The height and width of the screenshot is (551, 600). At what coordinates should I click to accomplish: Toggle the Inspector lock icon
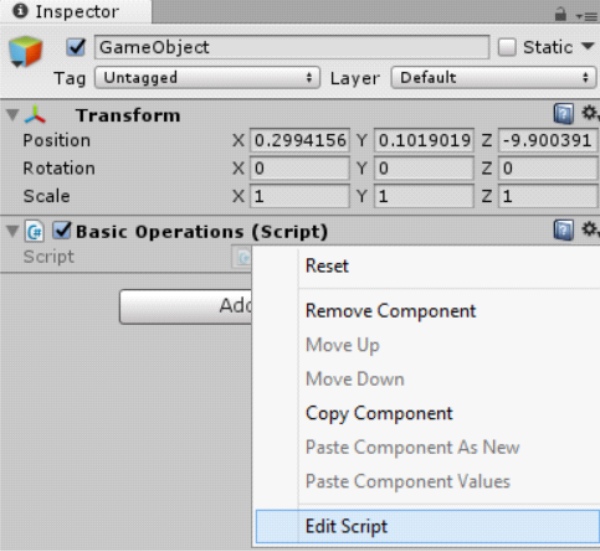(561, 15)
